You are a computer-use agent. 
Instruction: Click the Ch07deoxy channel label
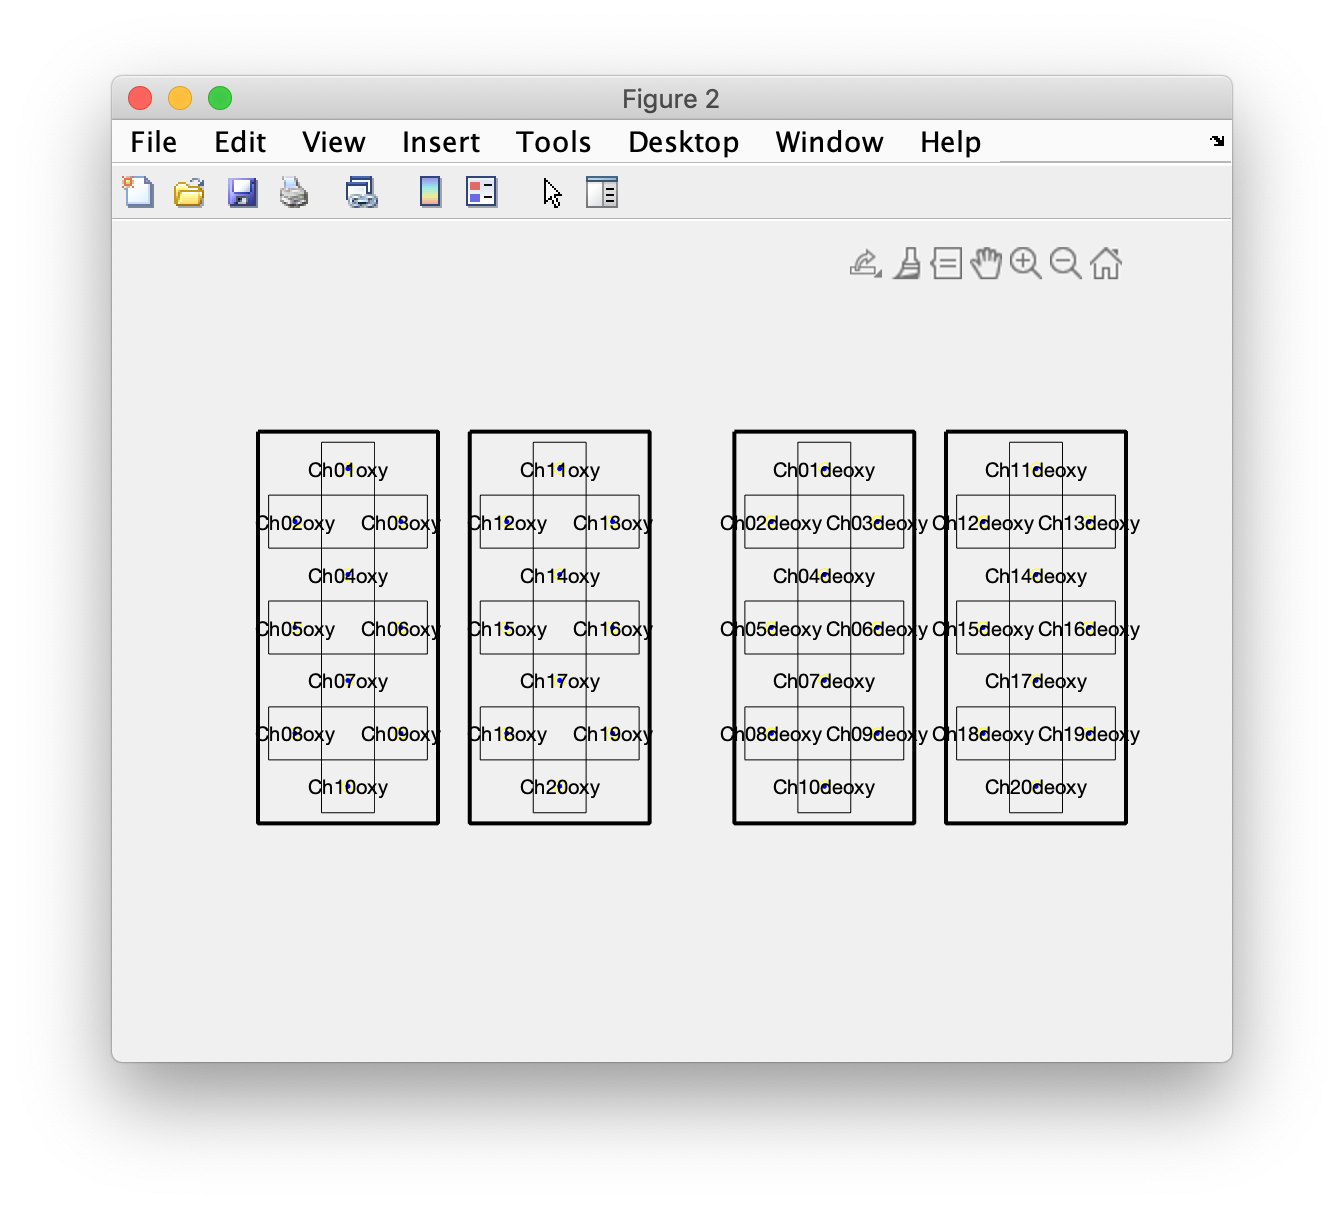tap(824, 681)
